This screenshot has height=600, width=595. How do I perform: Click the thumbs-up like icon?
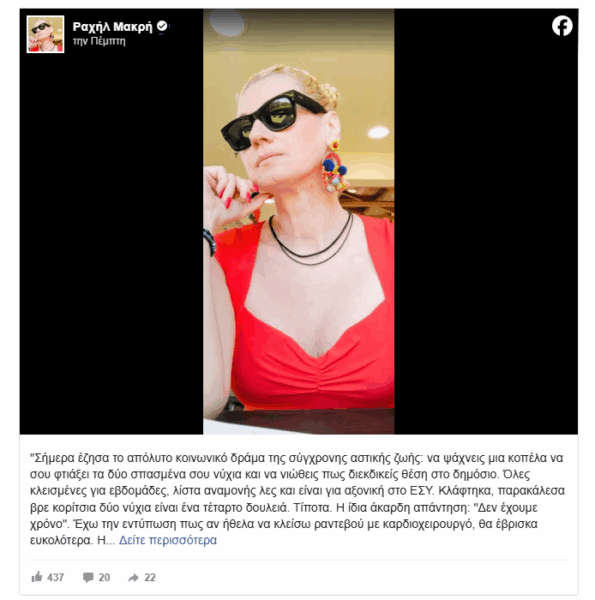tap(37, 577)
